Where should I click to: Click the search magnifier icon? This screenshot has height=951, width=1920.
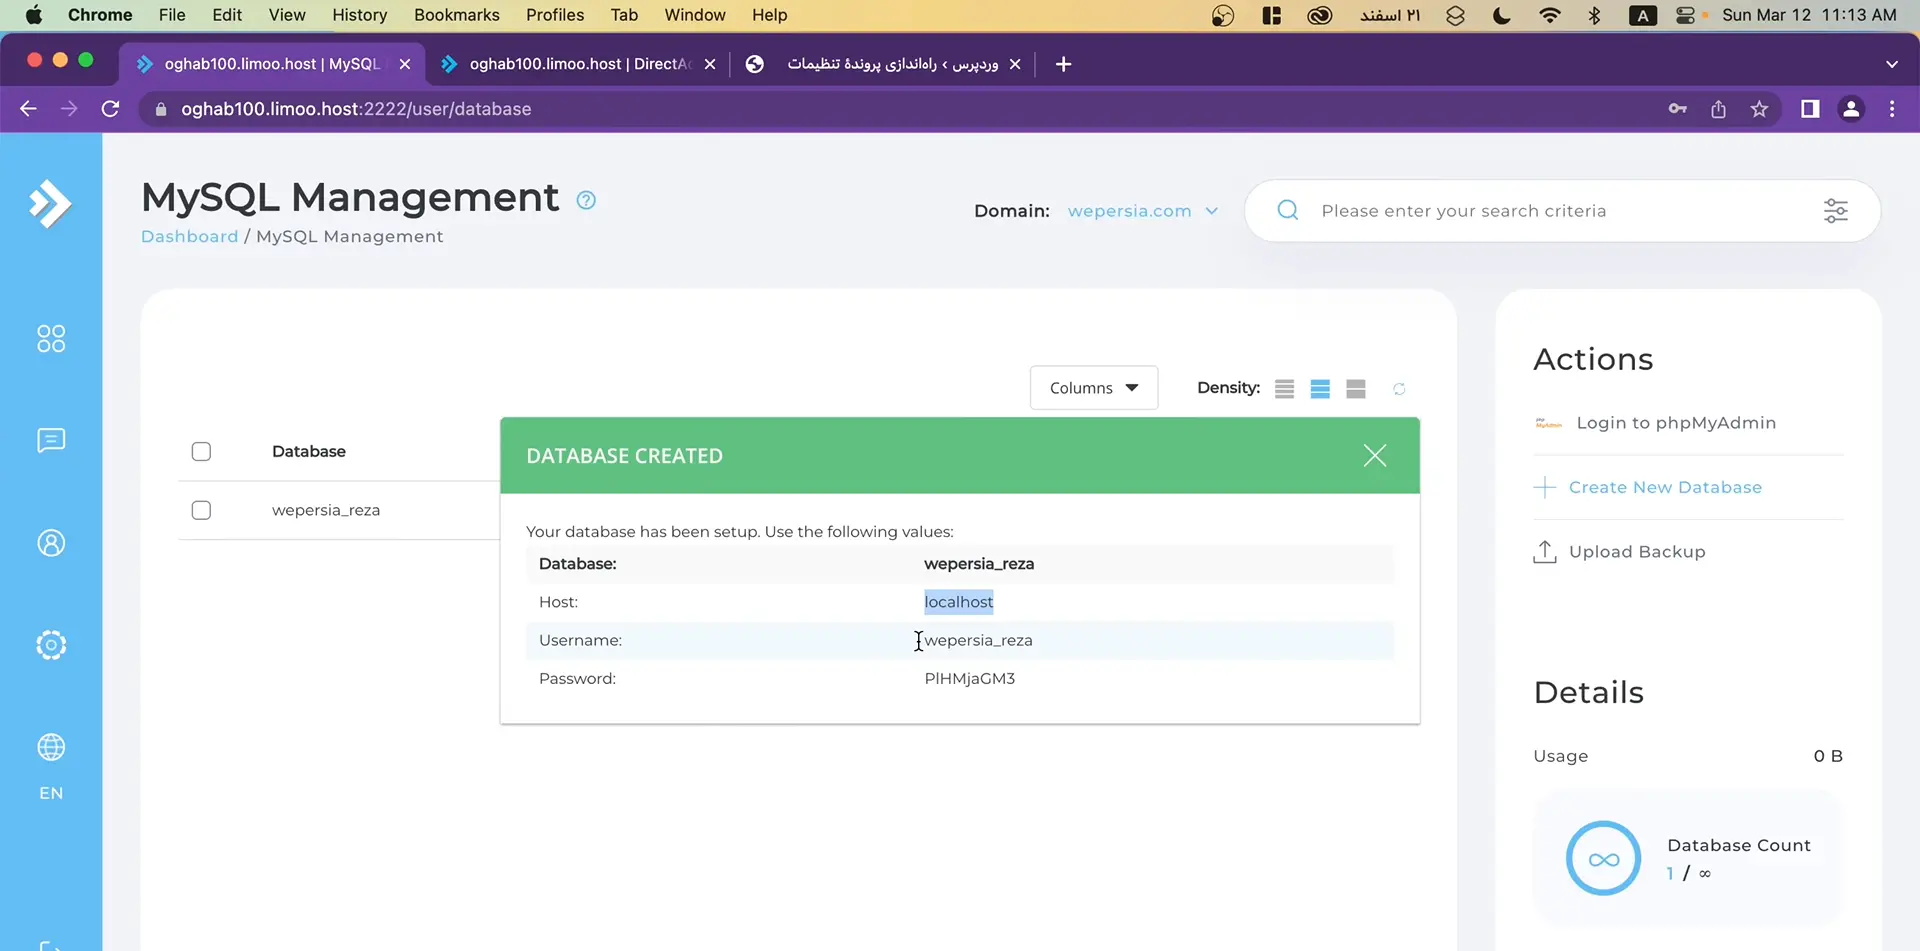point(1288,210)
